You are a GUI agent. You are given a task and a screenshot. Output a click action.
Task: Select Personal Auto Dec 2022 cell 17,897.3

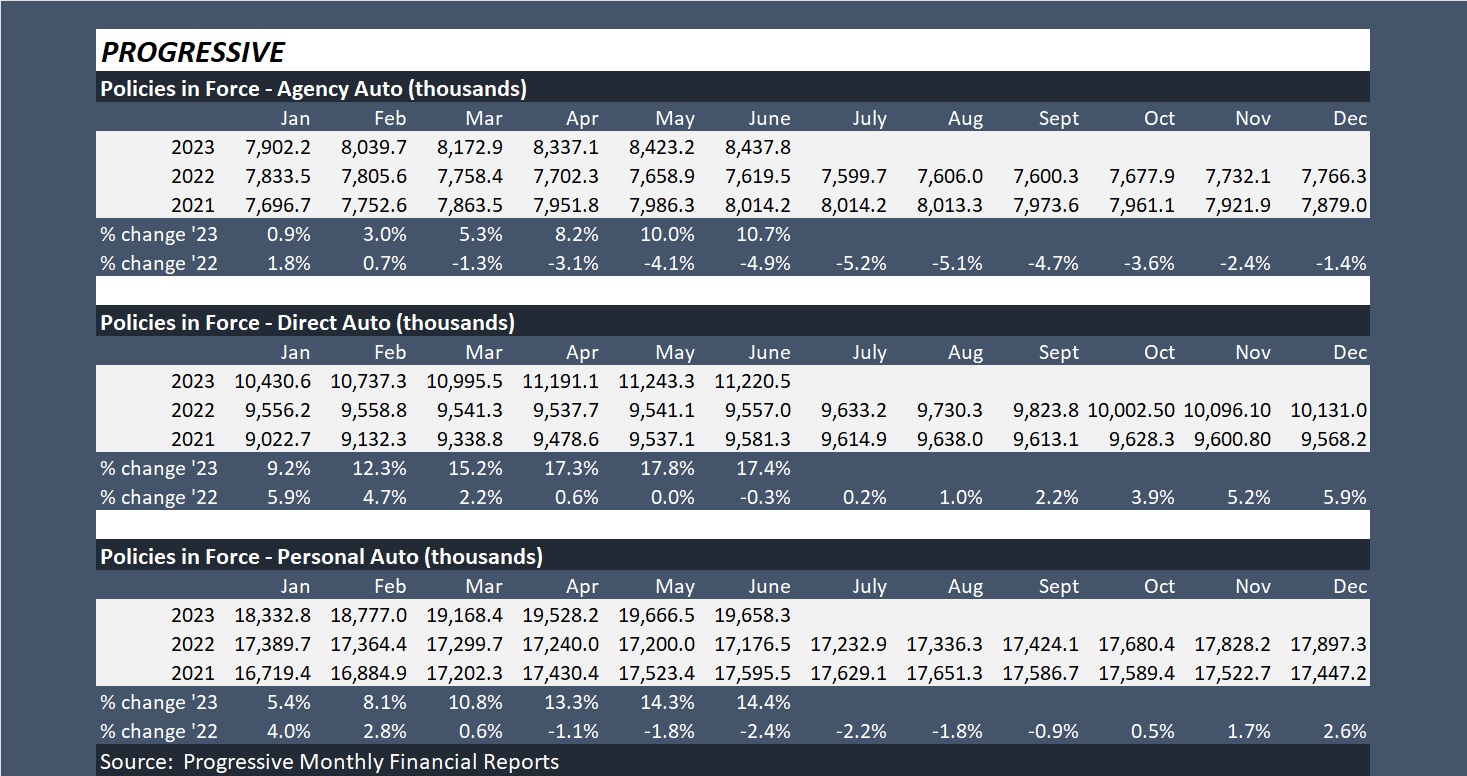point(1329,644)
